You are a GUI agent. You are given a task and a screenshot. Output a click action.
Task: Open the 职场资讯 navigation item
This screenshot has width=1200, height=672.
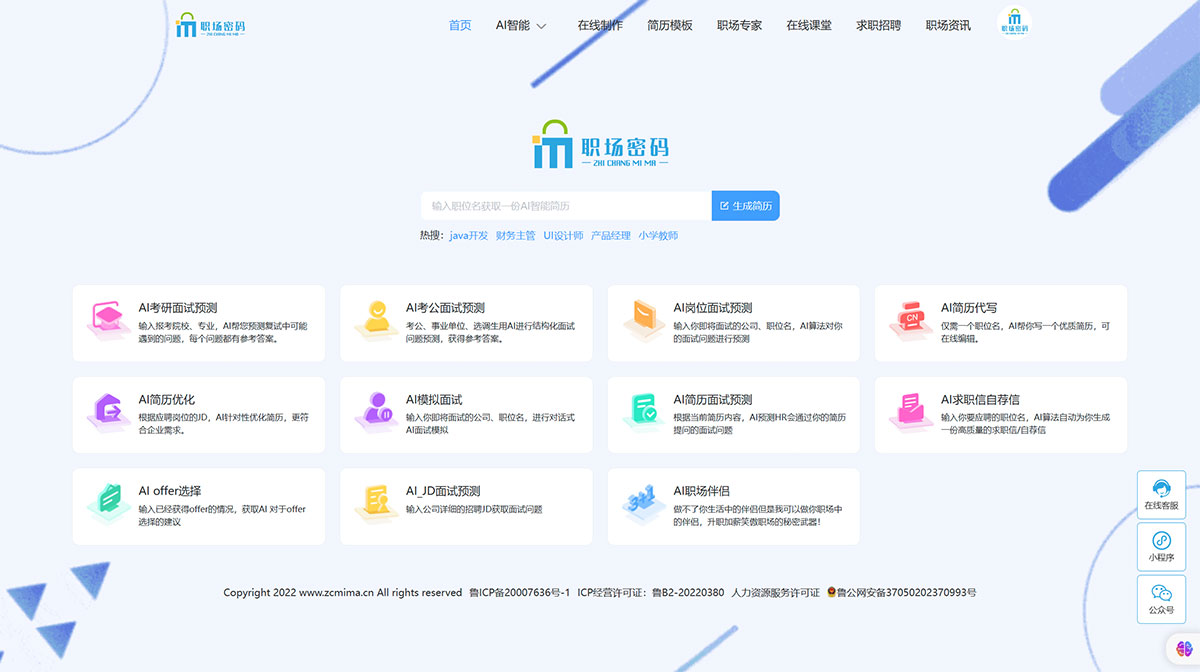click(x=947, y=25)
